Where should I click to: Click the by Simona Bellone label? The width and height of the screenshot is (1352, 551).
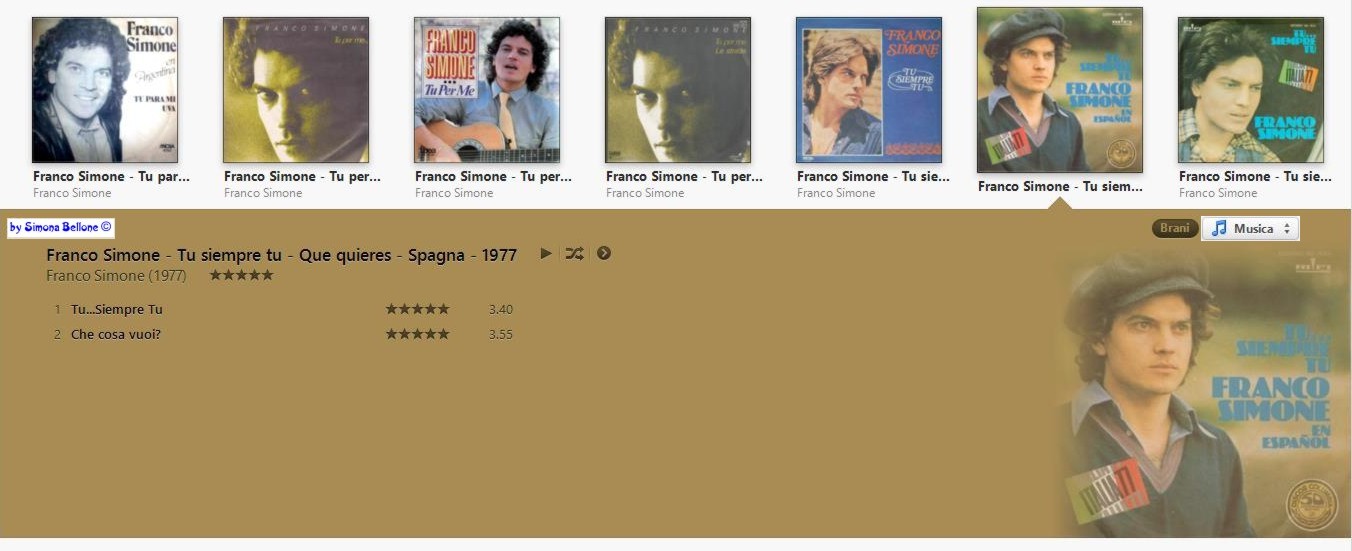[x=61, y=228]
